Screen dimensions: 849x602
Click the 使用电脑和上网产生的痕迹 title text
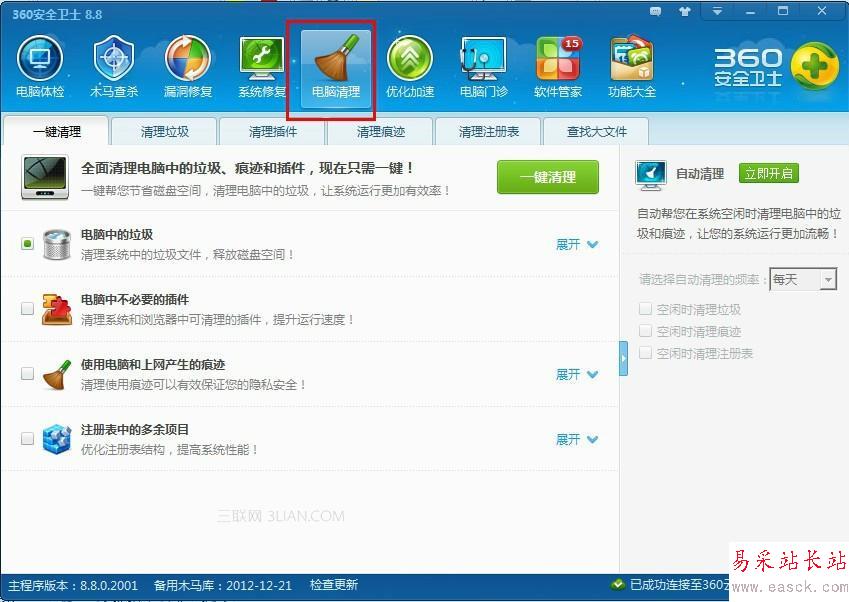coord(153,364)
